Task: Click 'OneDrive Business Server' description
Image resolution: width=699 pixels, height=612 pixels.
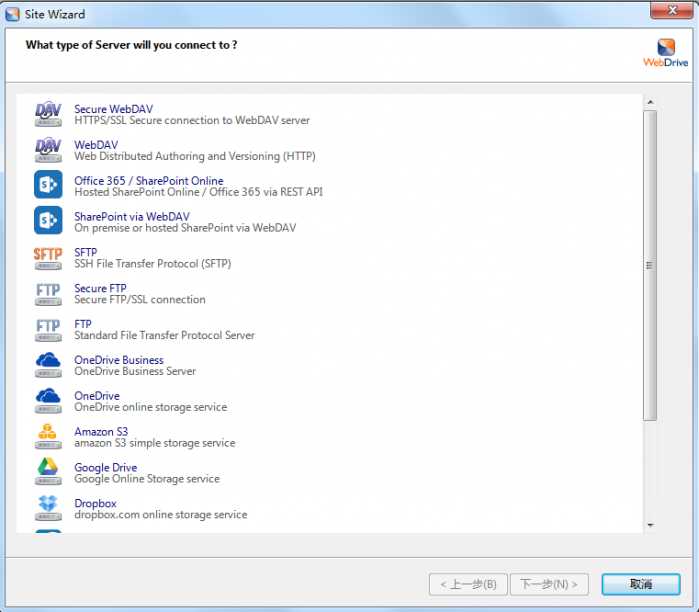Action: tap(135, 371)
